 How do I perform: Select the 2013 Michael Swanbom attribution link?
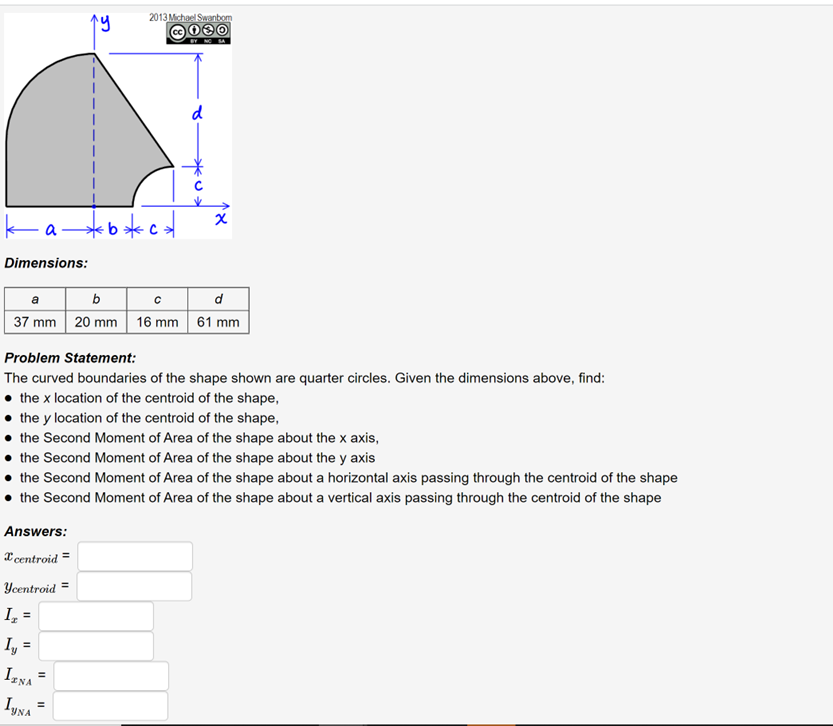pyautogui.click(x=190, y=17)
